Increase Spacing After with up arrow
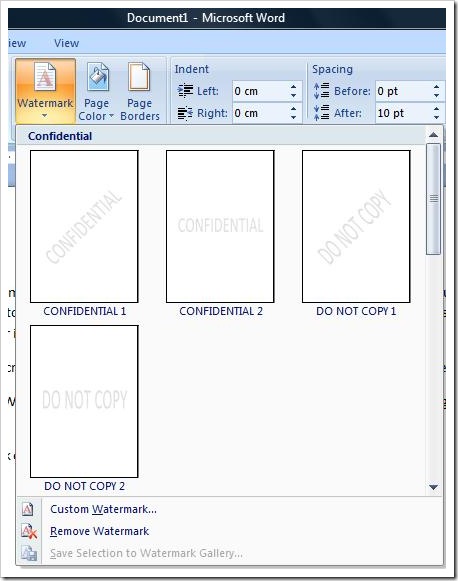 [x=437, y=109]
